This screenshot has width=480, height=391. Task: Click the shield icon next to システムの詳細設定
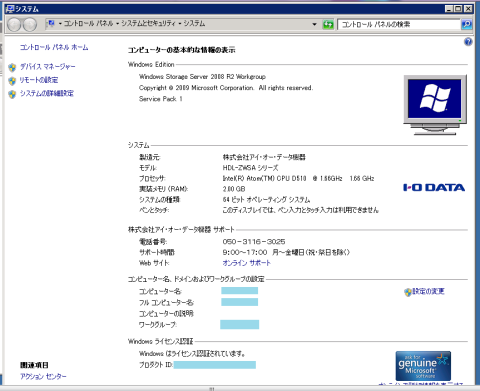[x=12, y=94]
